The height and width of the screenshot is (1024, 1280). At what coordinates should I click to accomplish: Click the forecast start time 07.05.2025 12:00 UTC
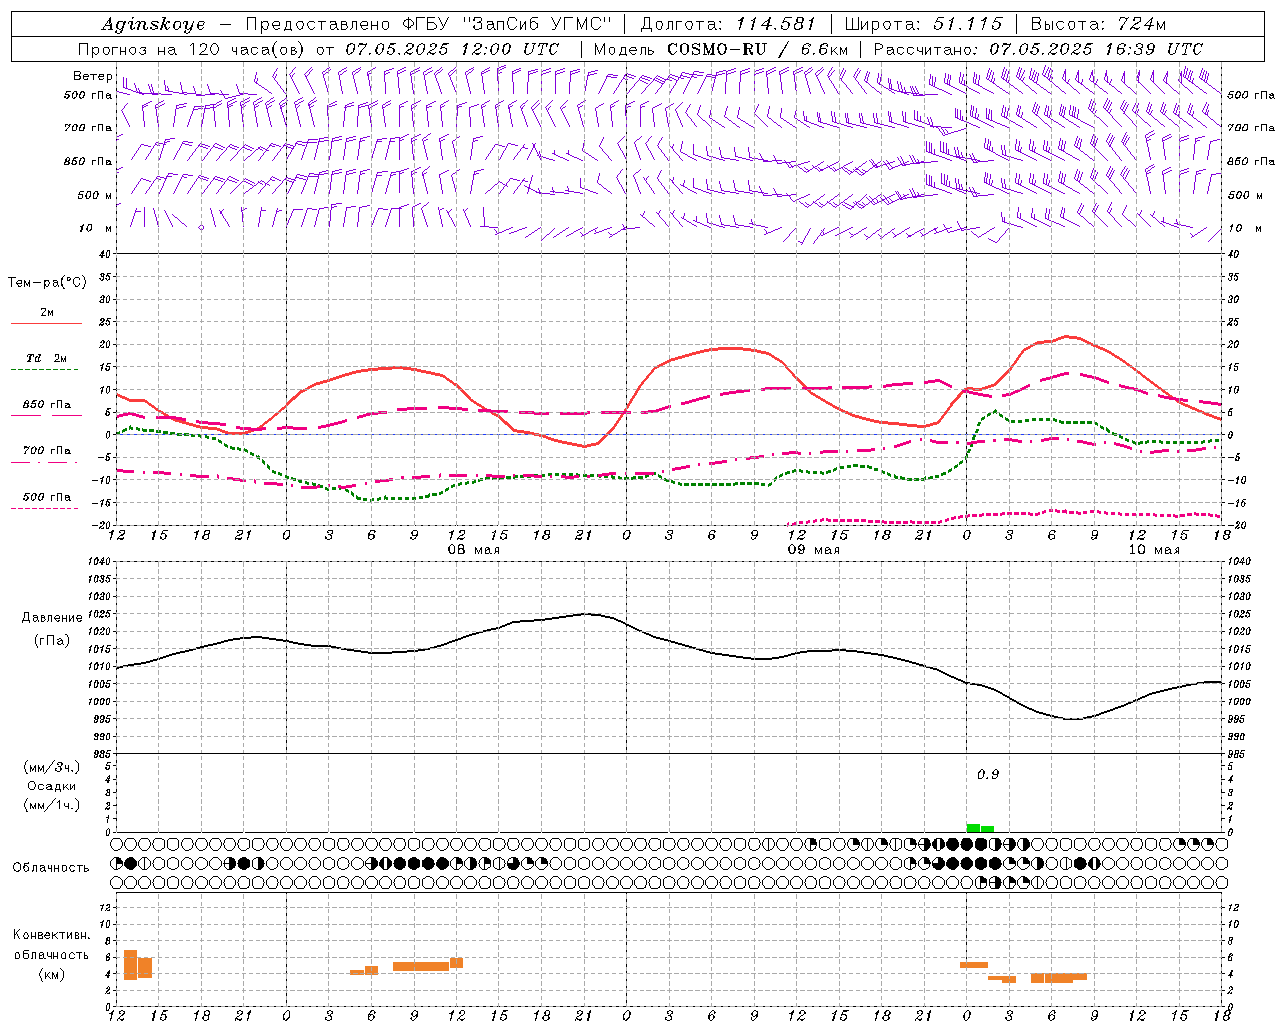[452, 49]
